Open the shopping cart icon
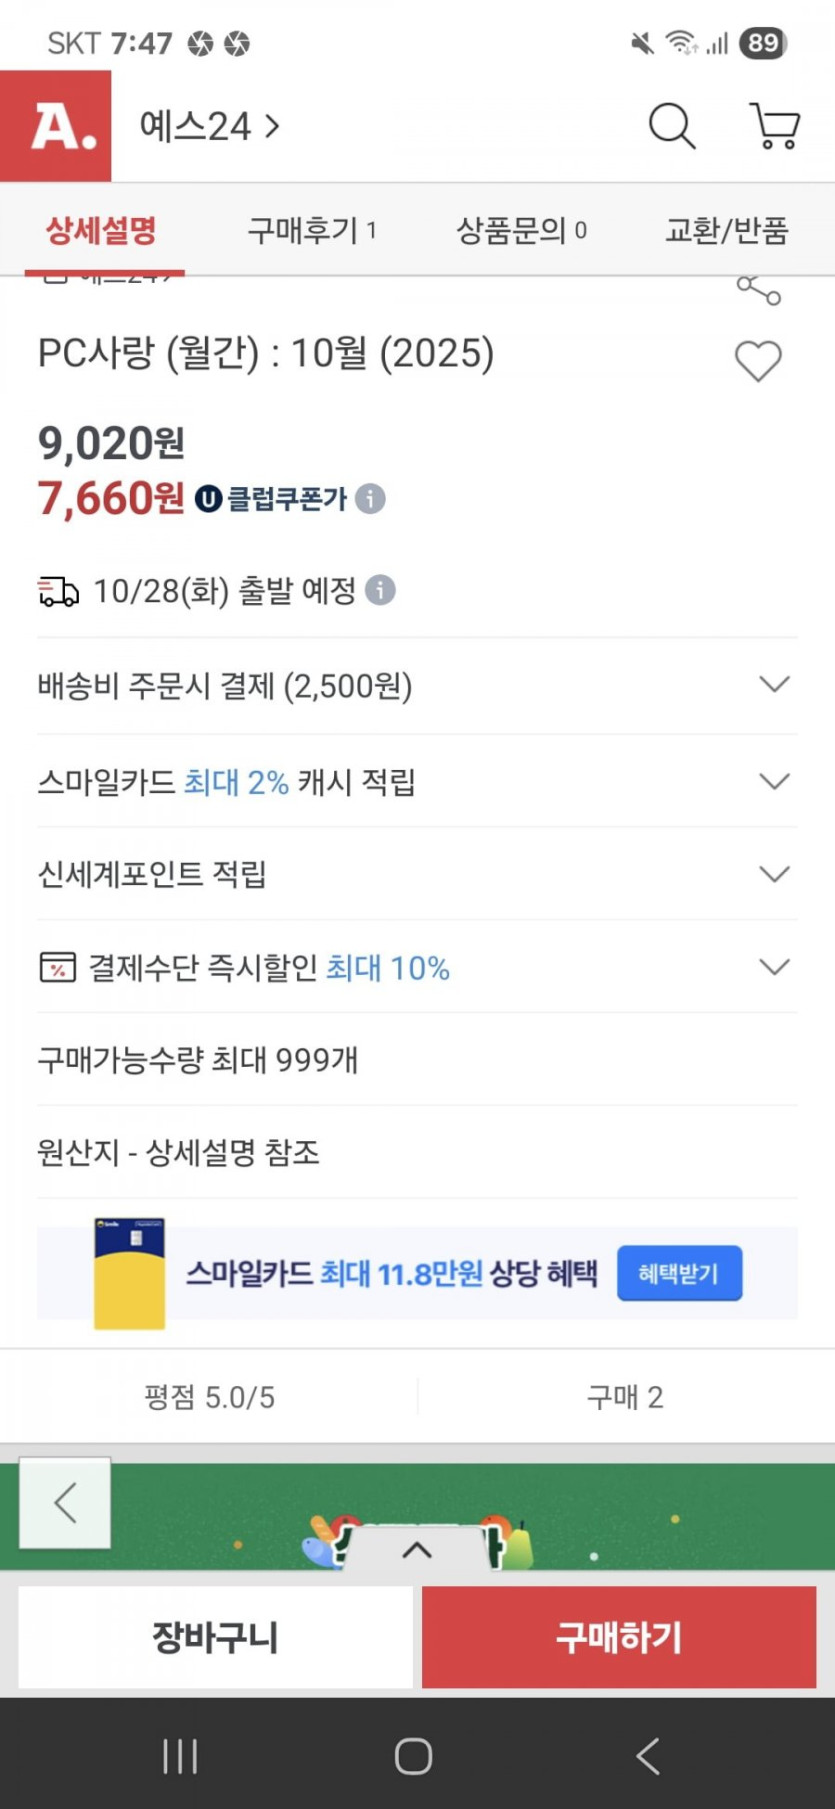 coord(775,127)
